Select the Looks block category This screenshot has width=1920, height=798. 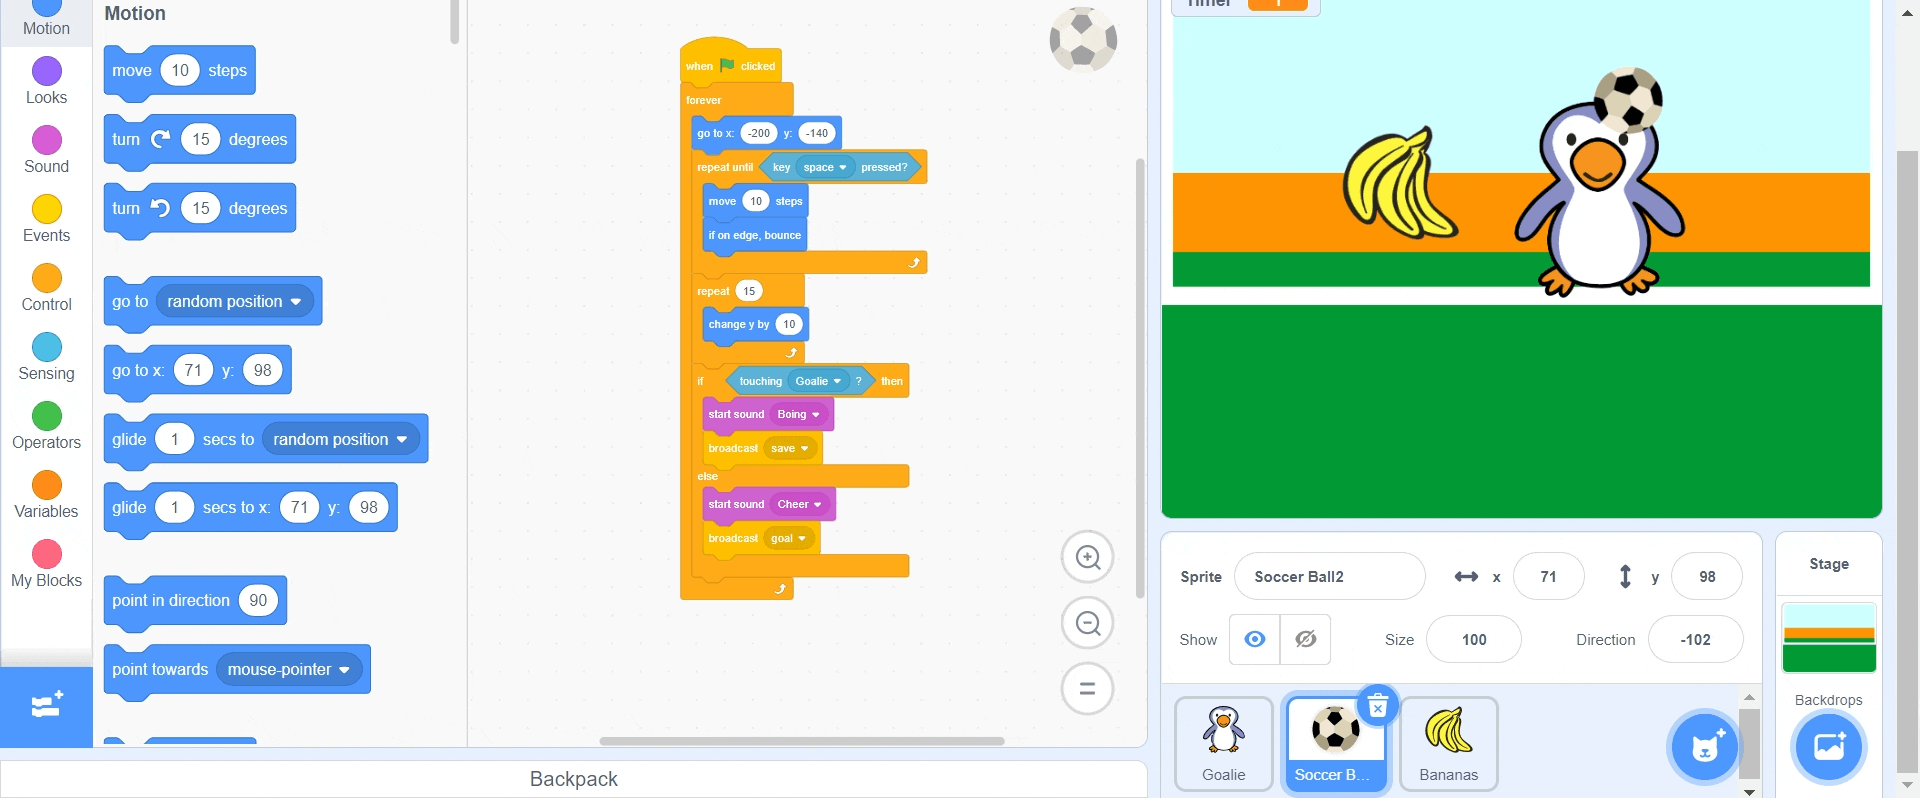tap(46, 81)
